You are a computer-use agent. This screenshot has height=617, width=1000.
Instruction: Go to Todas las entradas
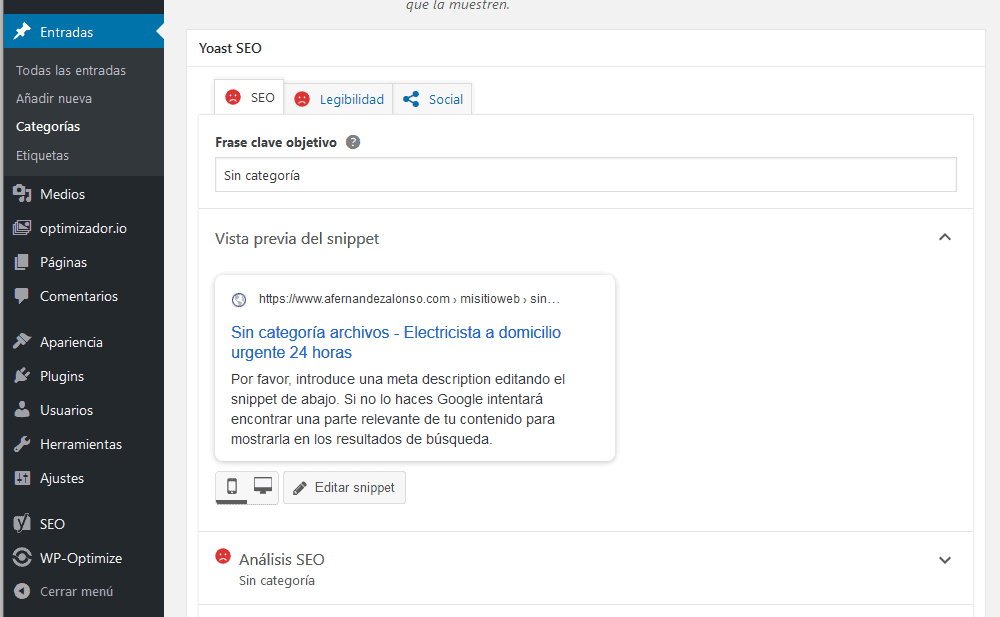71,70
